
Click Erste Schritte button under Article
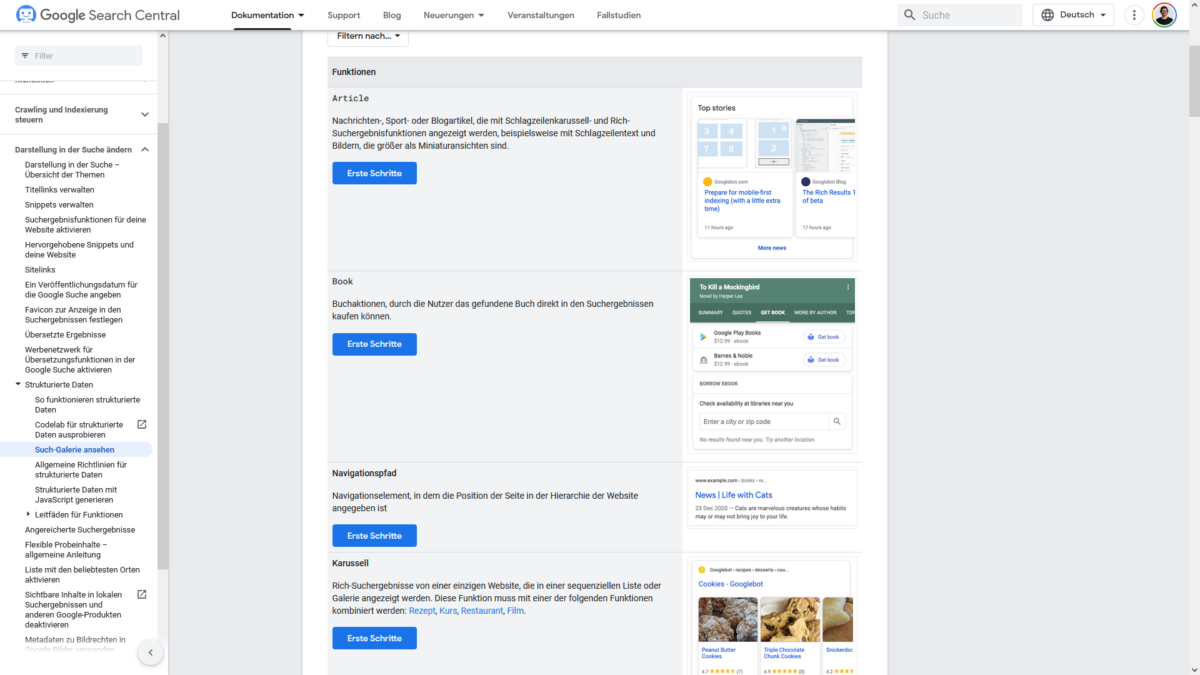[x=374, y=173]
